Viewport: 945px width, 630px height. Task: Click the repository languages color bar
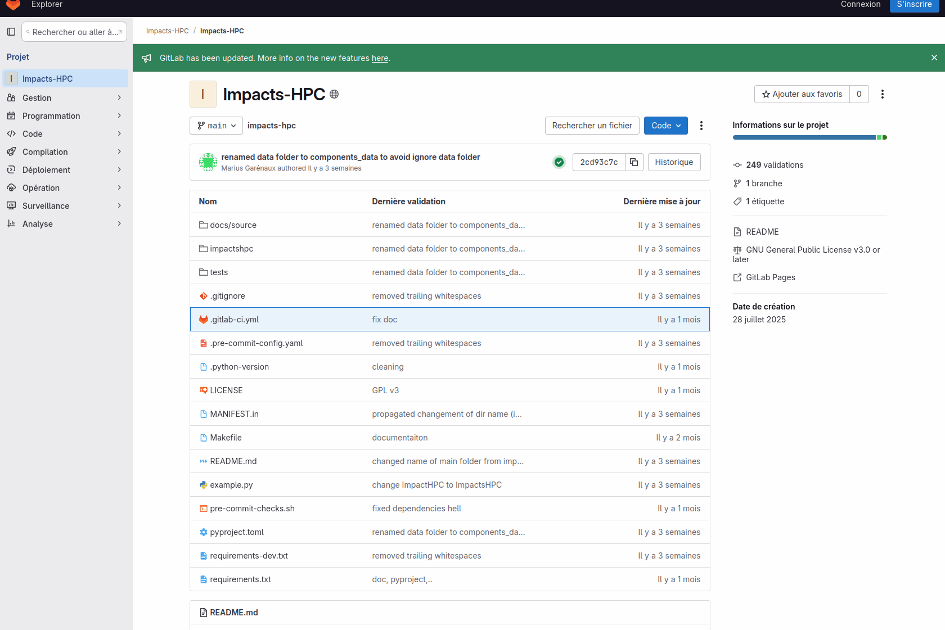click(809, 137)
